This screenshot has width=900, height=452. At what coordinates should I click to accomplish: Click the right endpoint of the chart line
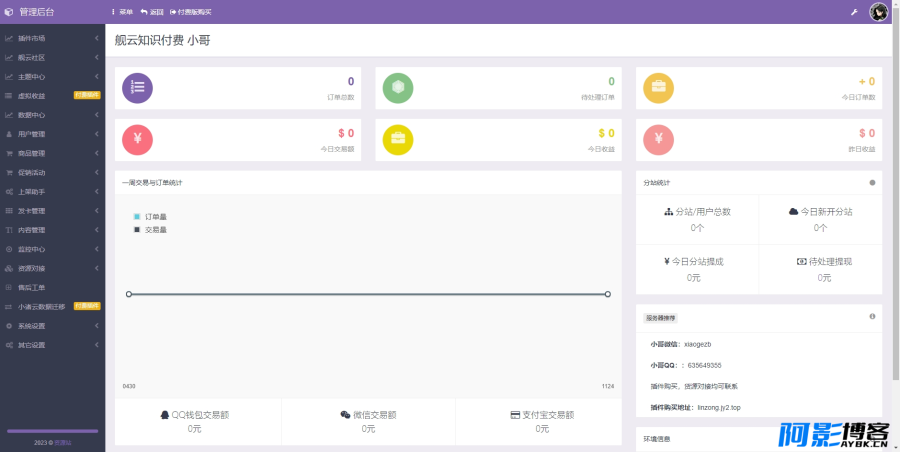(608, 294)
